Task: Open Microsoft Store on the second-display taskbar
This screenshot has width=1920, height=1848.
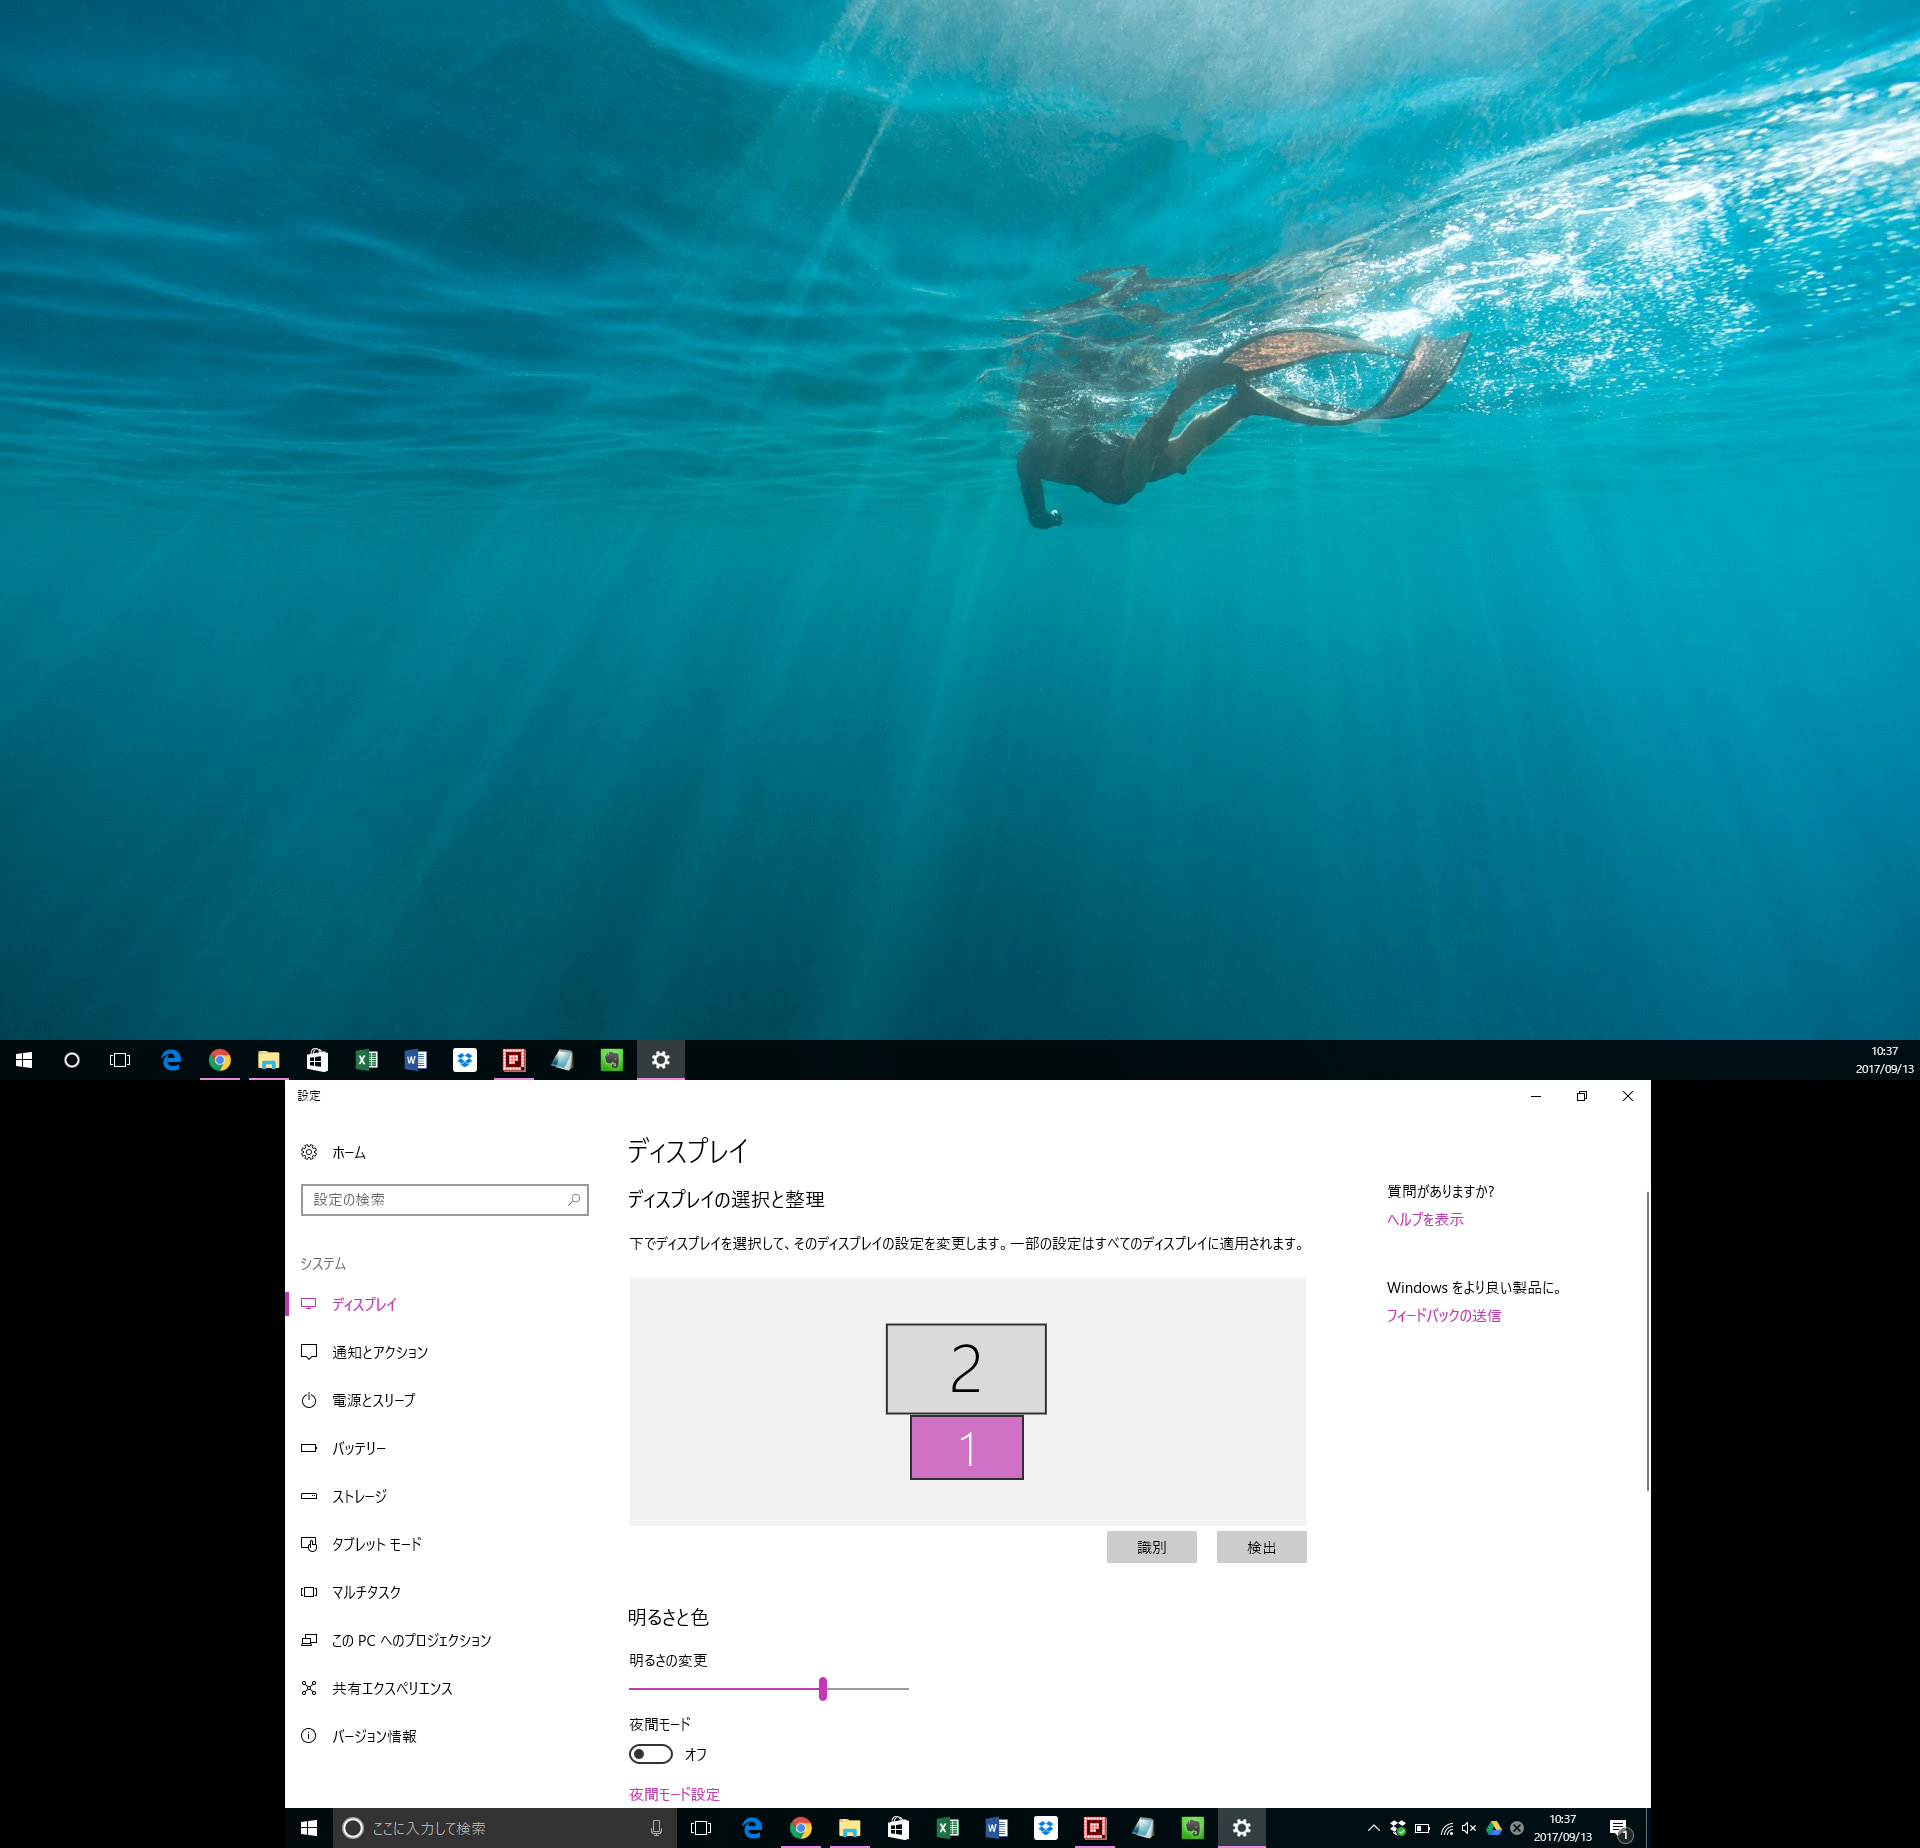Action: pos(317,1060)
